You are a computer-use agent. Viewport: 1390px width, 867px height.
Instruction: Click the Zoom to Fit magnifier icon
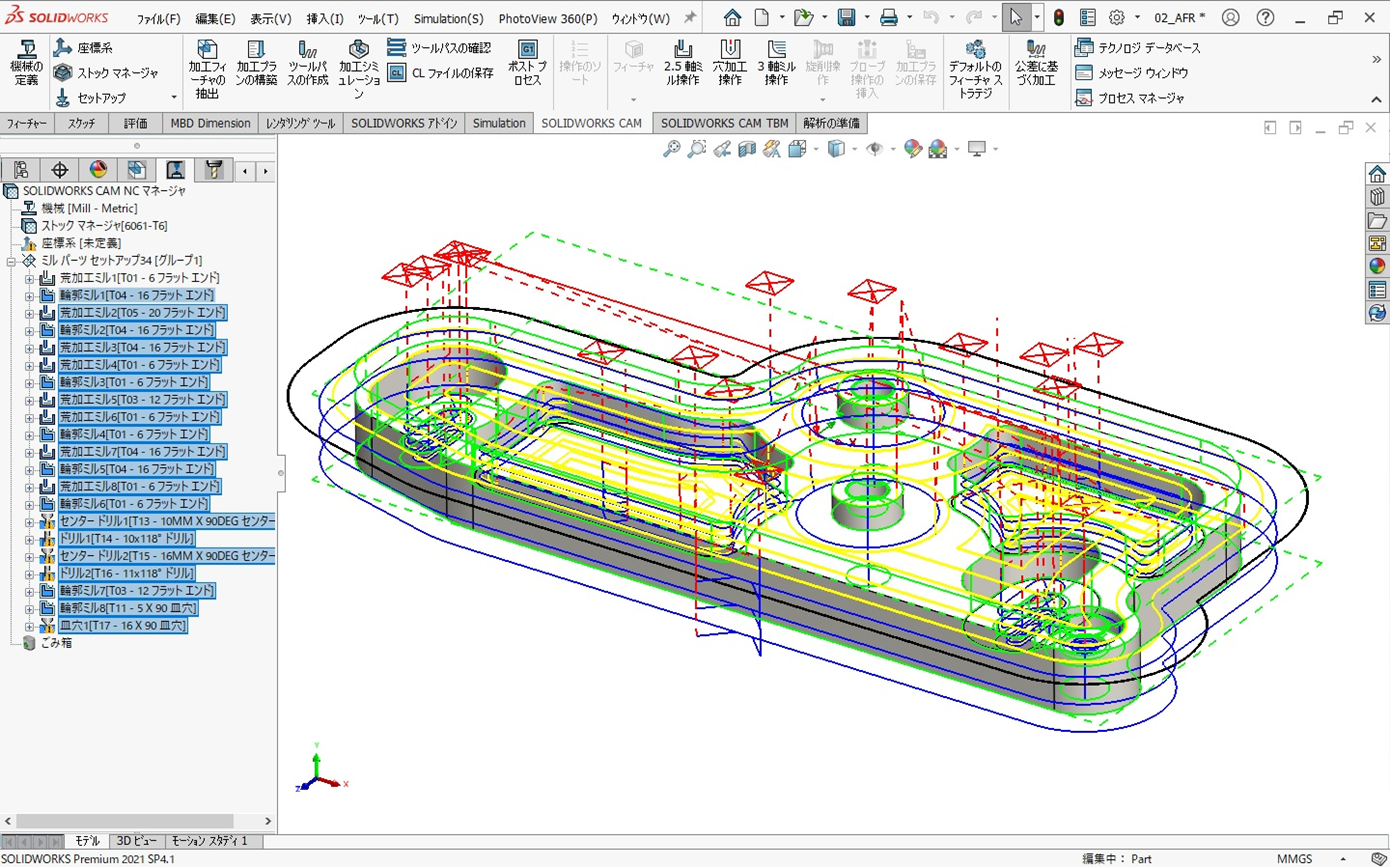672,149
